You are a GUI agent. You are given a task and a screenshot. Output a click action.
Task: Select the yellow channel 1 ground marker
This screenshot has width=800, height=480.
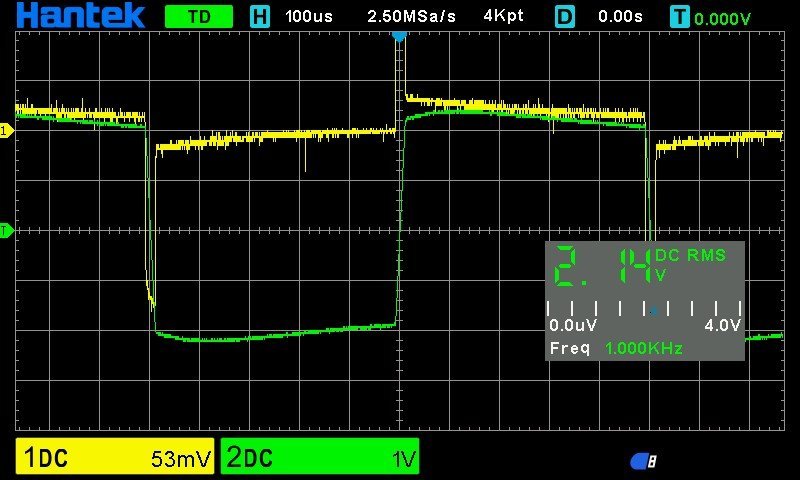point(5,131)
